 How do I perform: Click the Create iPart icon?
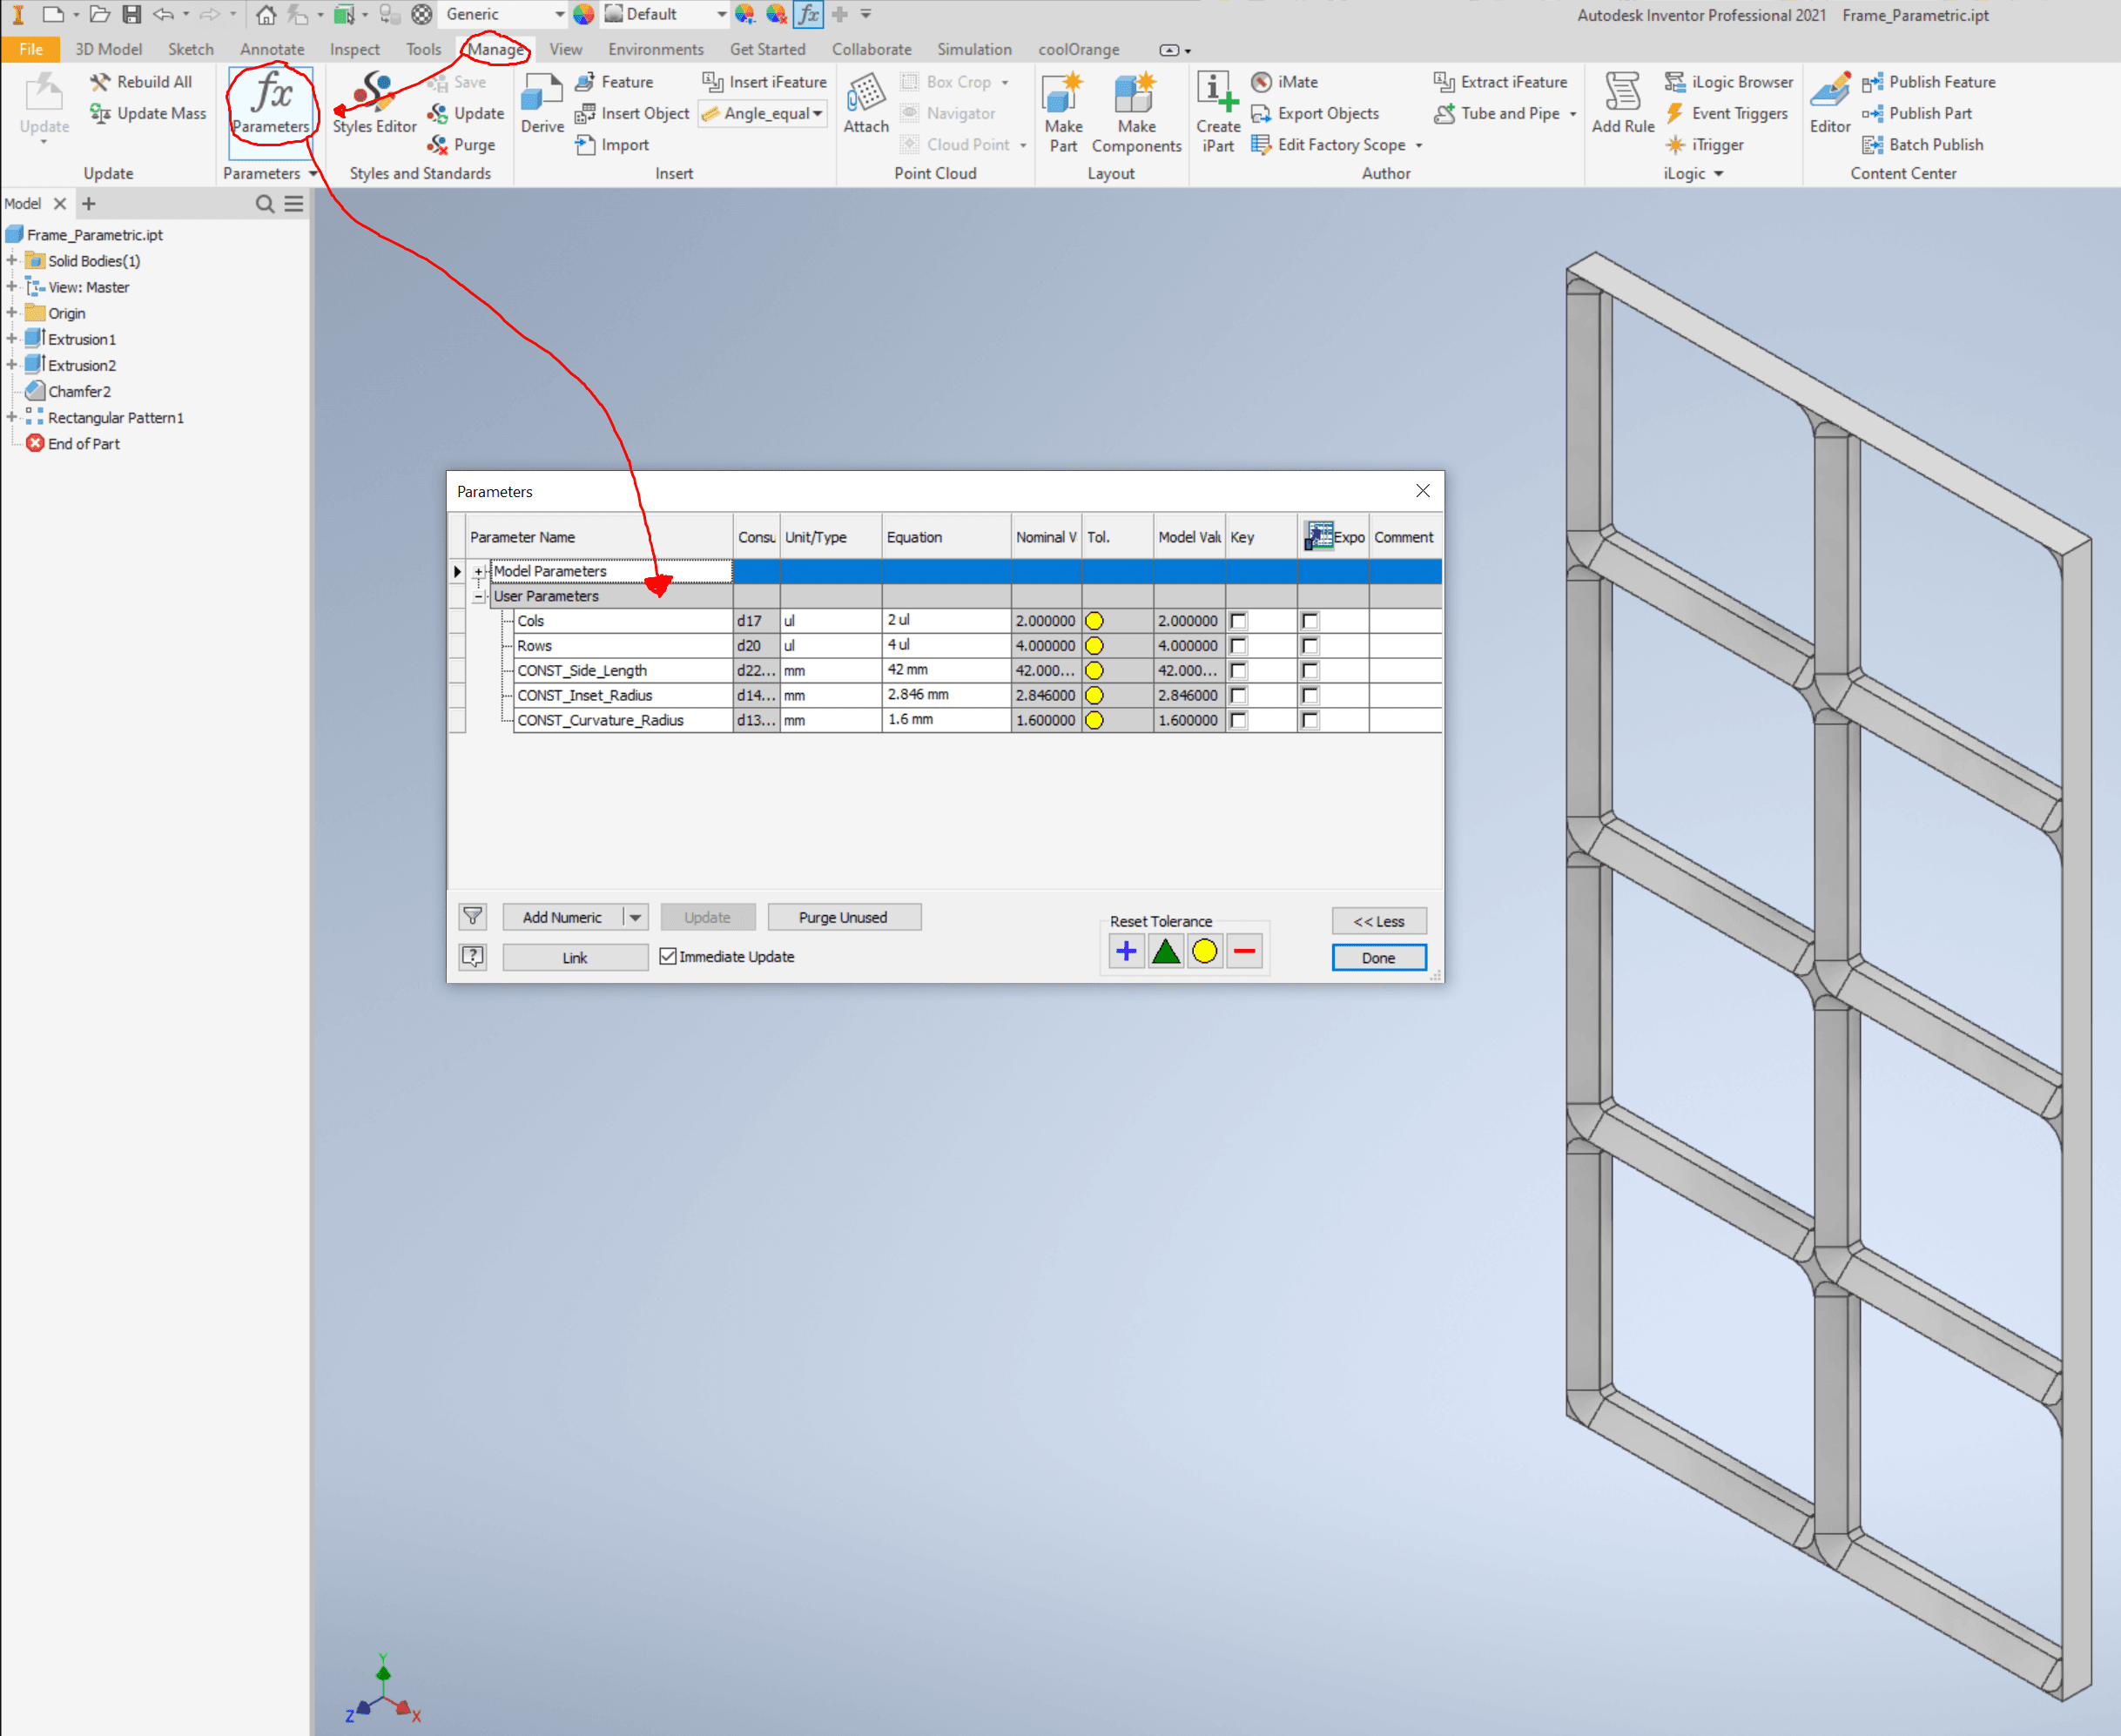(1218, 113)
